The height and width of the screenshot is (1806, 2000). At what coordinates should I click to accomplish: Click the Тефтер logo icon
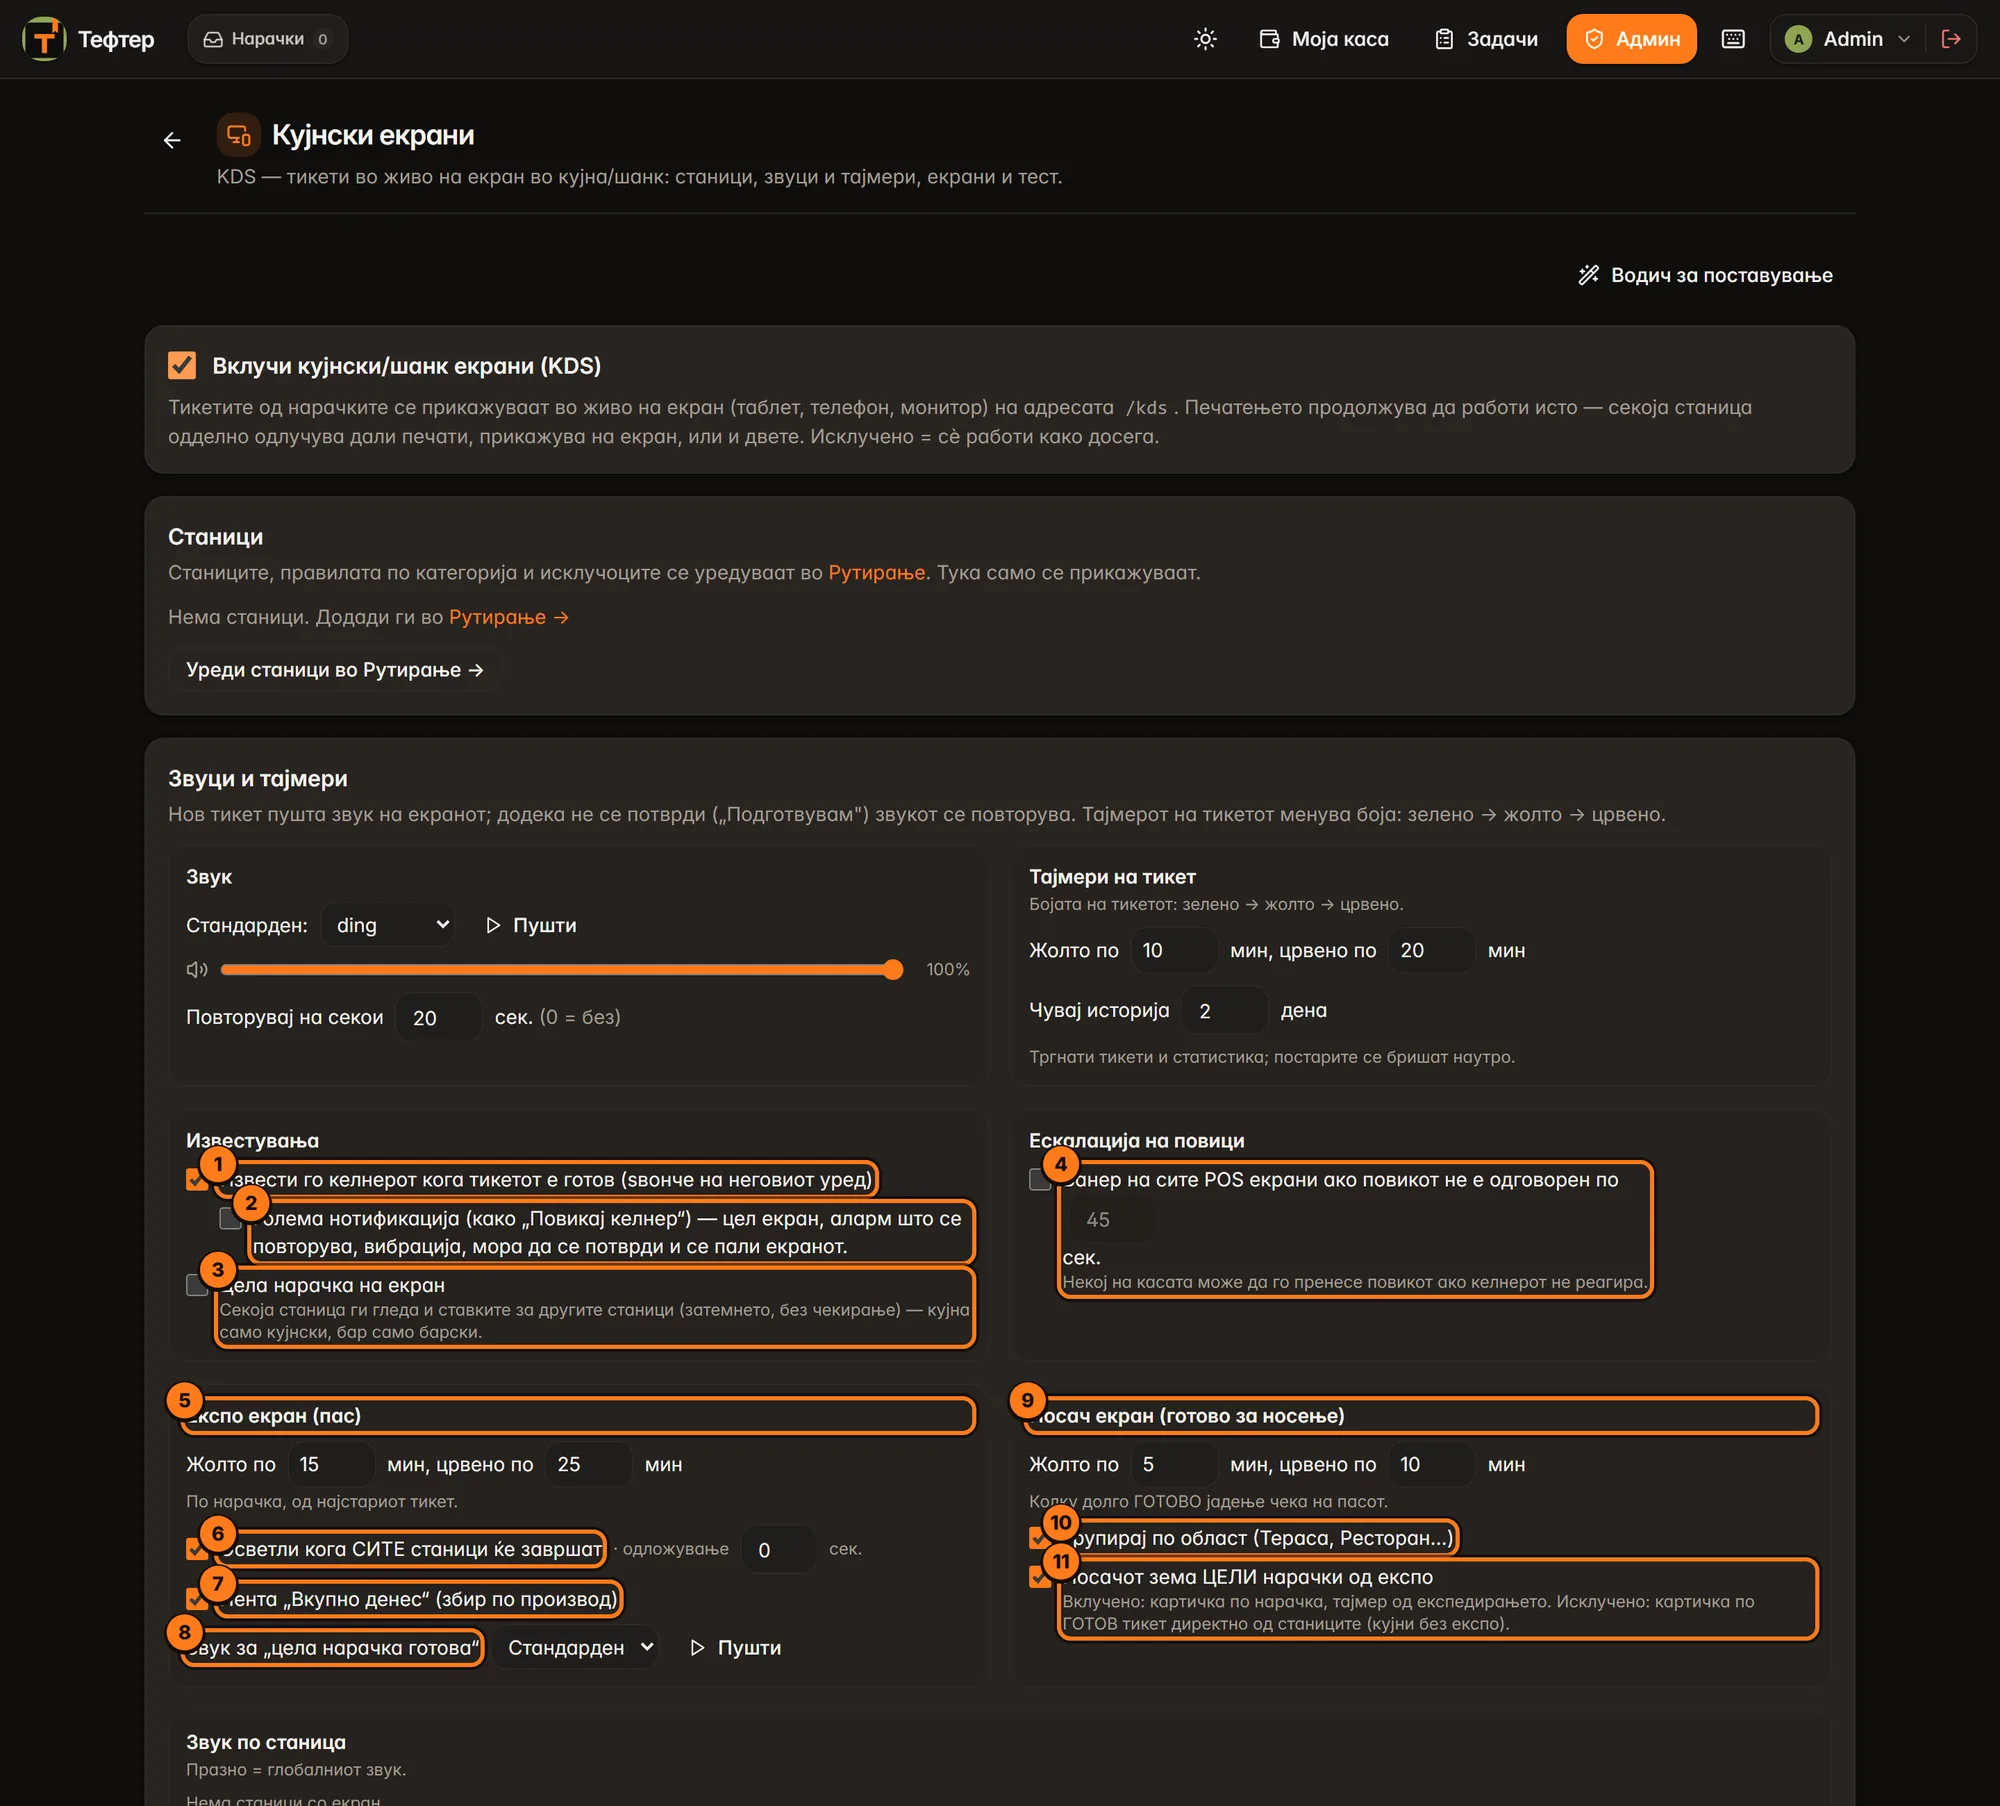[44, 39]
